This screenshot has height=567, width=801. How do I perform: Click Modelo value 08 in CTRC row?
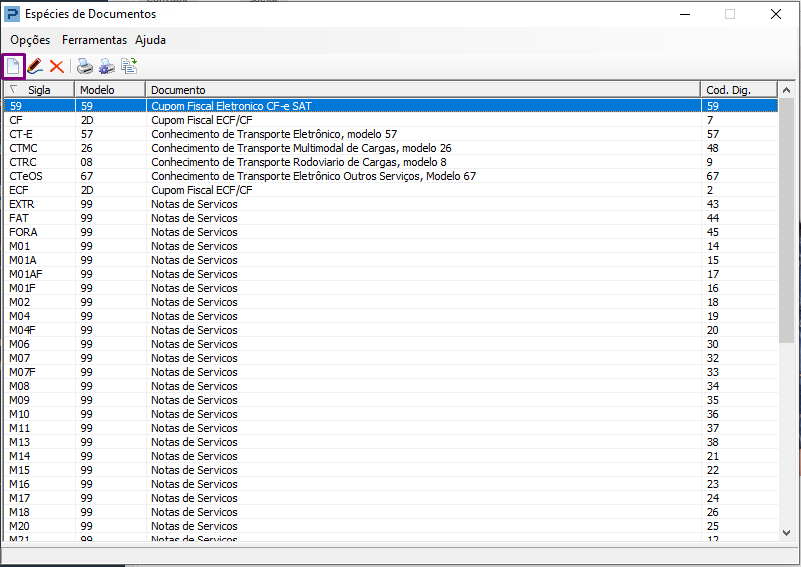[87, 162]
